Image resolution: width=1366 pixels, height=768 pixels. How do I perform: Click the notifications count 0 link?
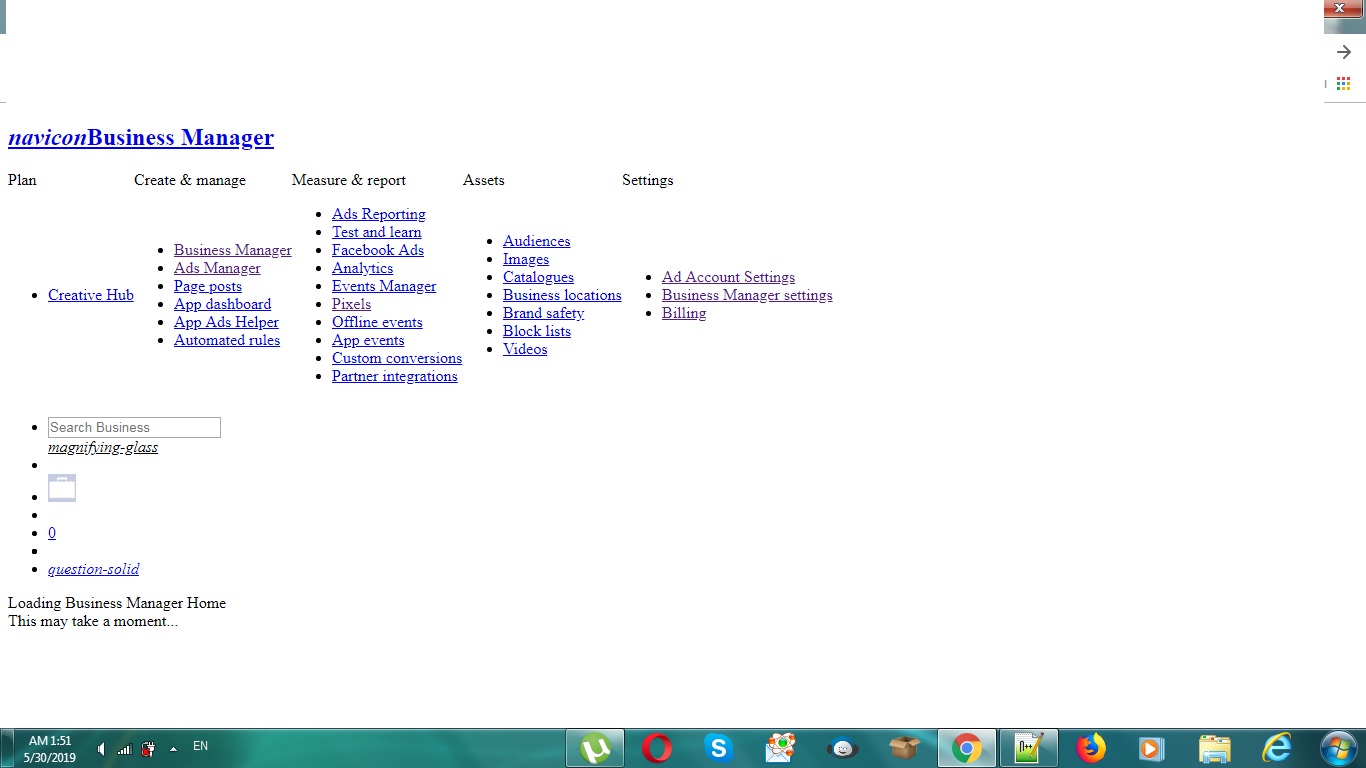point(52,533)
